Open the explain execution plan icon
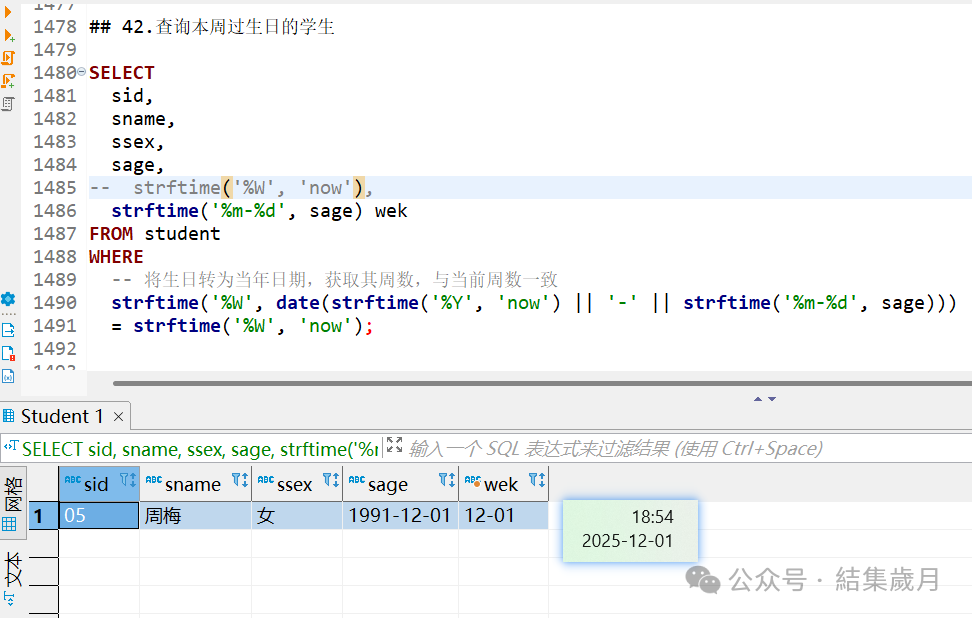Viewport: 972px width, 618px height. [x=7, y=104]
